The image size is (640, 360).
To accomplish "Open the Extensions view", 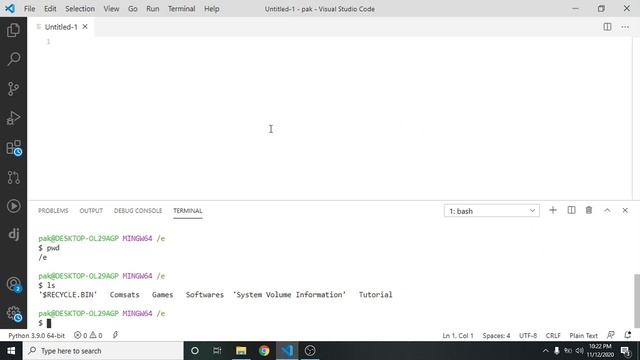I will coord(13,148).
